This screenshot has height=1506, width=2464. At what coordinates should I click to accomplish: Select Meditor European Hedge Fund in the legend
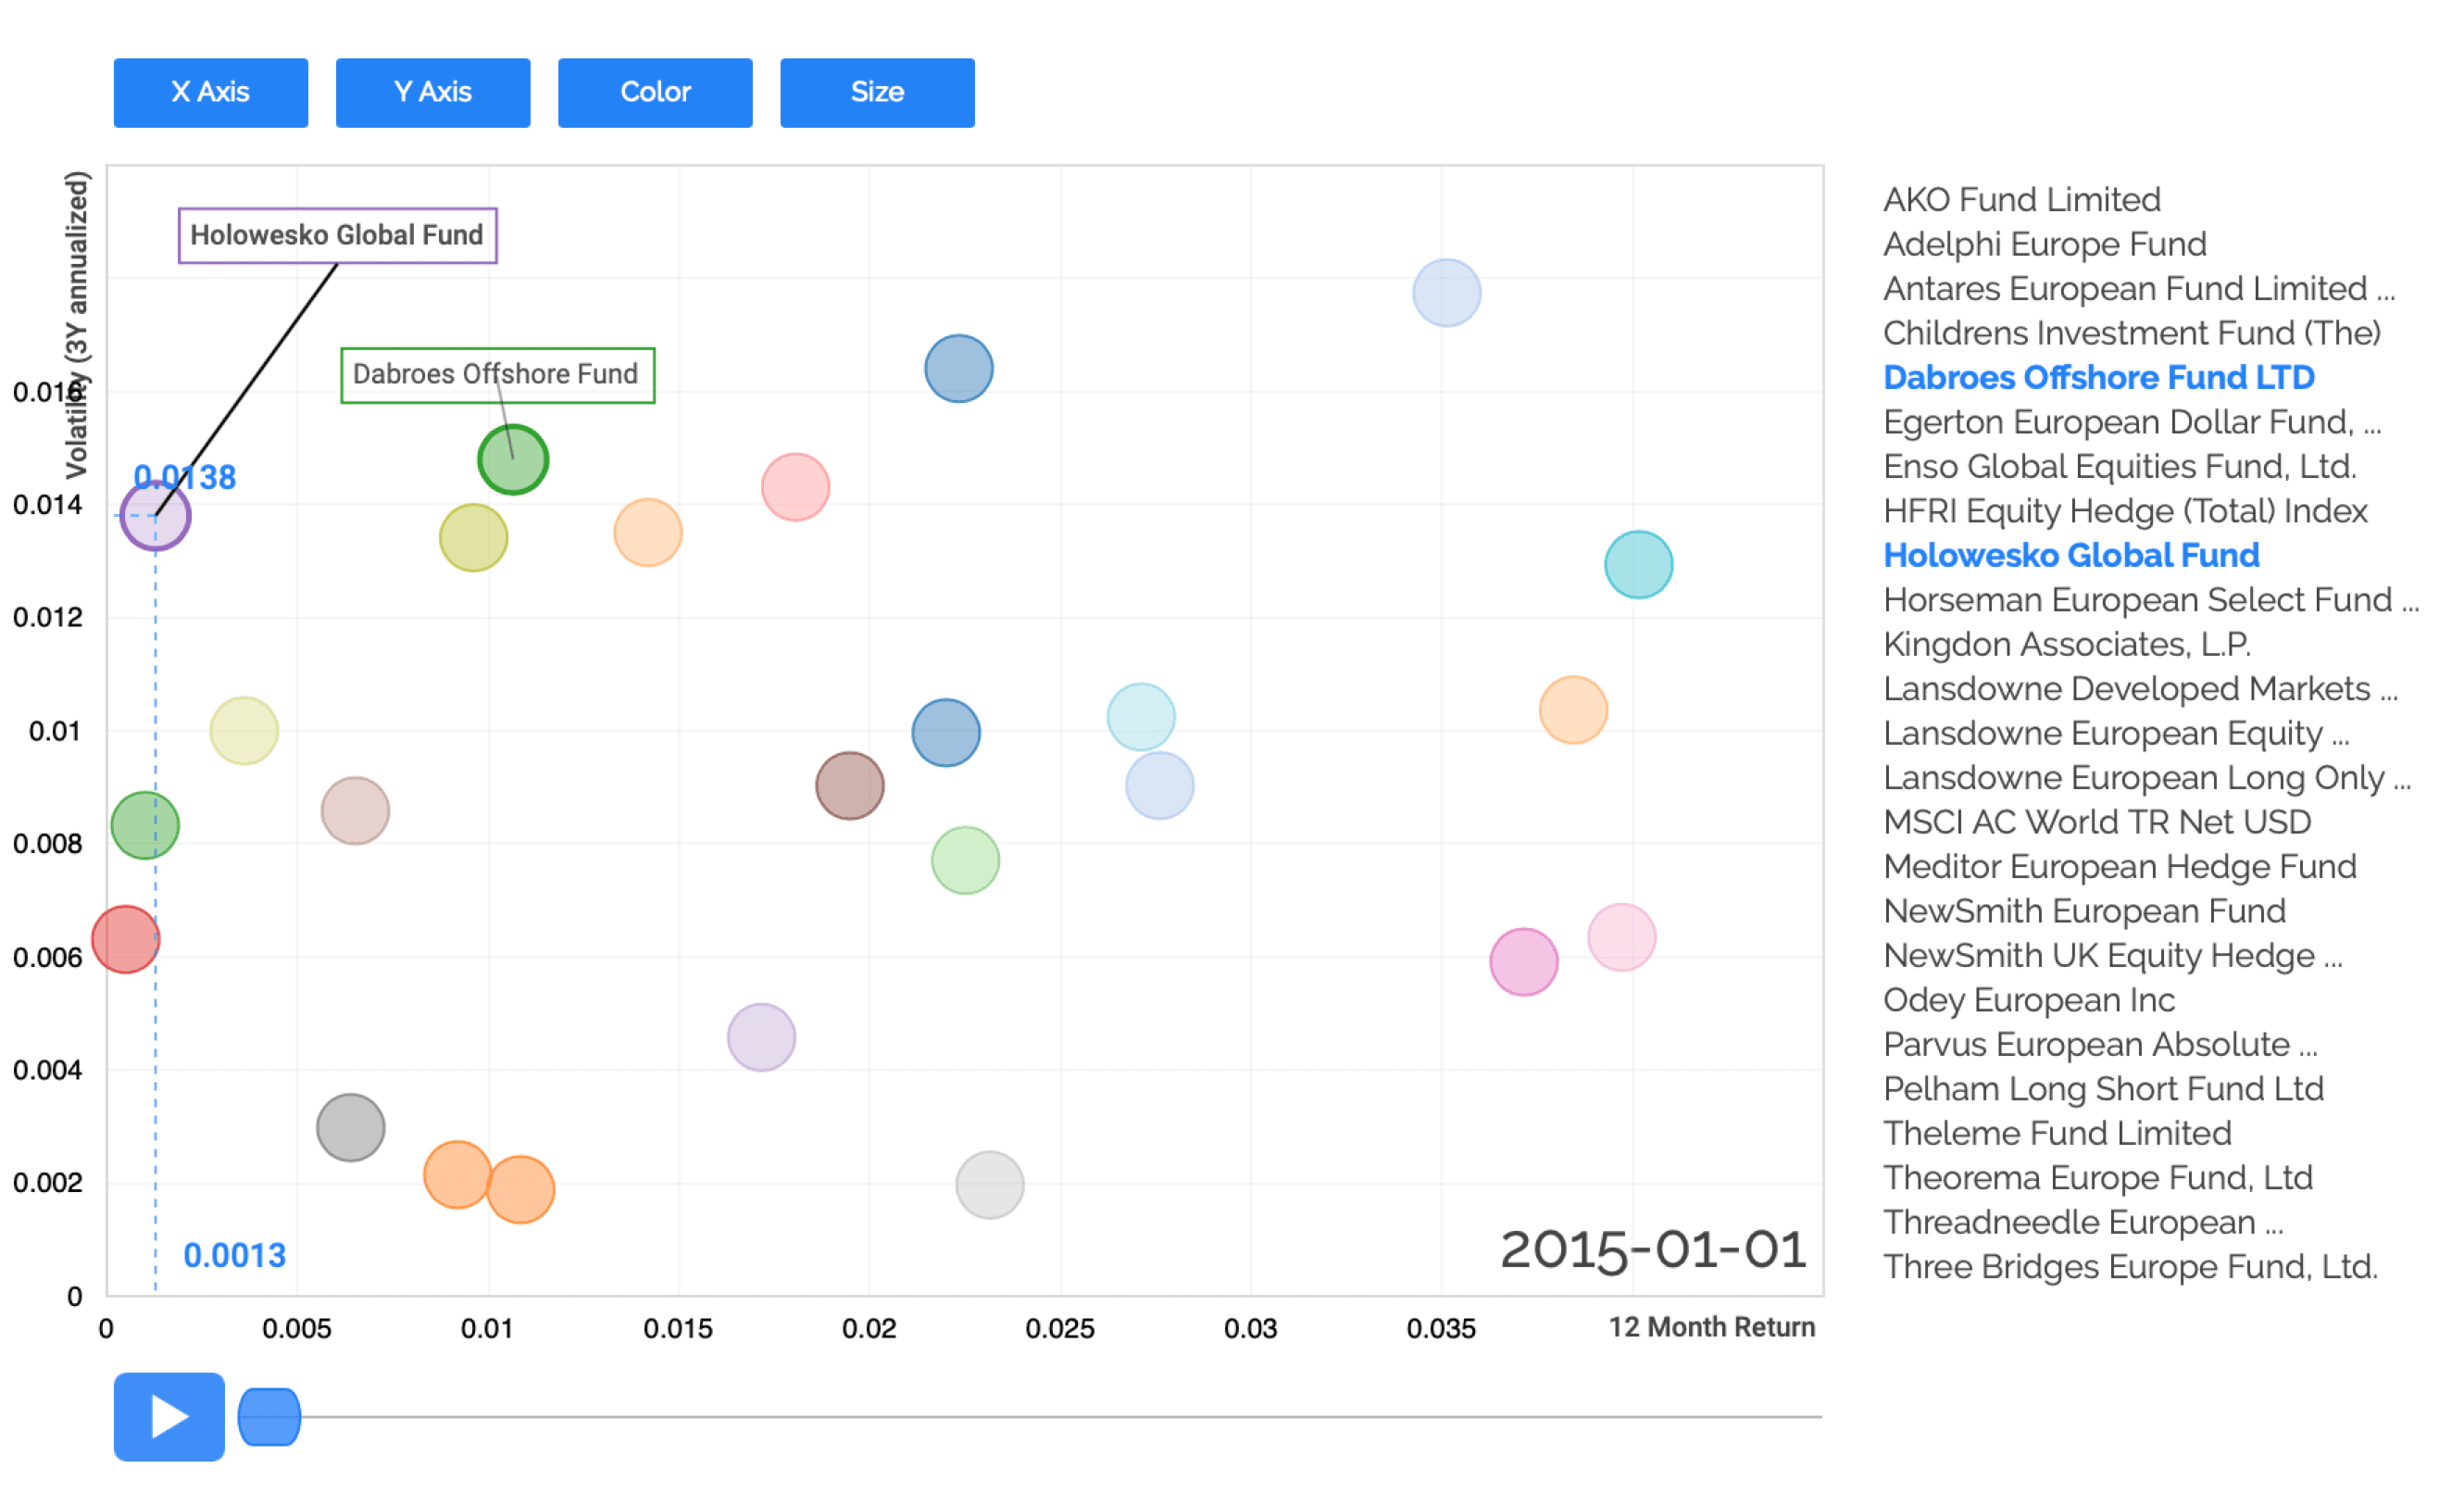(x=2119, y=866)
